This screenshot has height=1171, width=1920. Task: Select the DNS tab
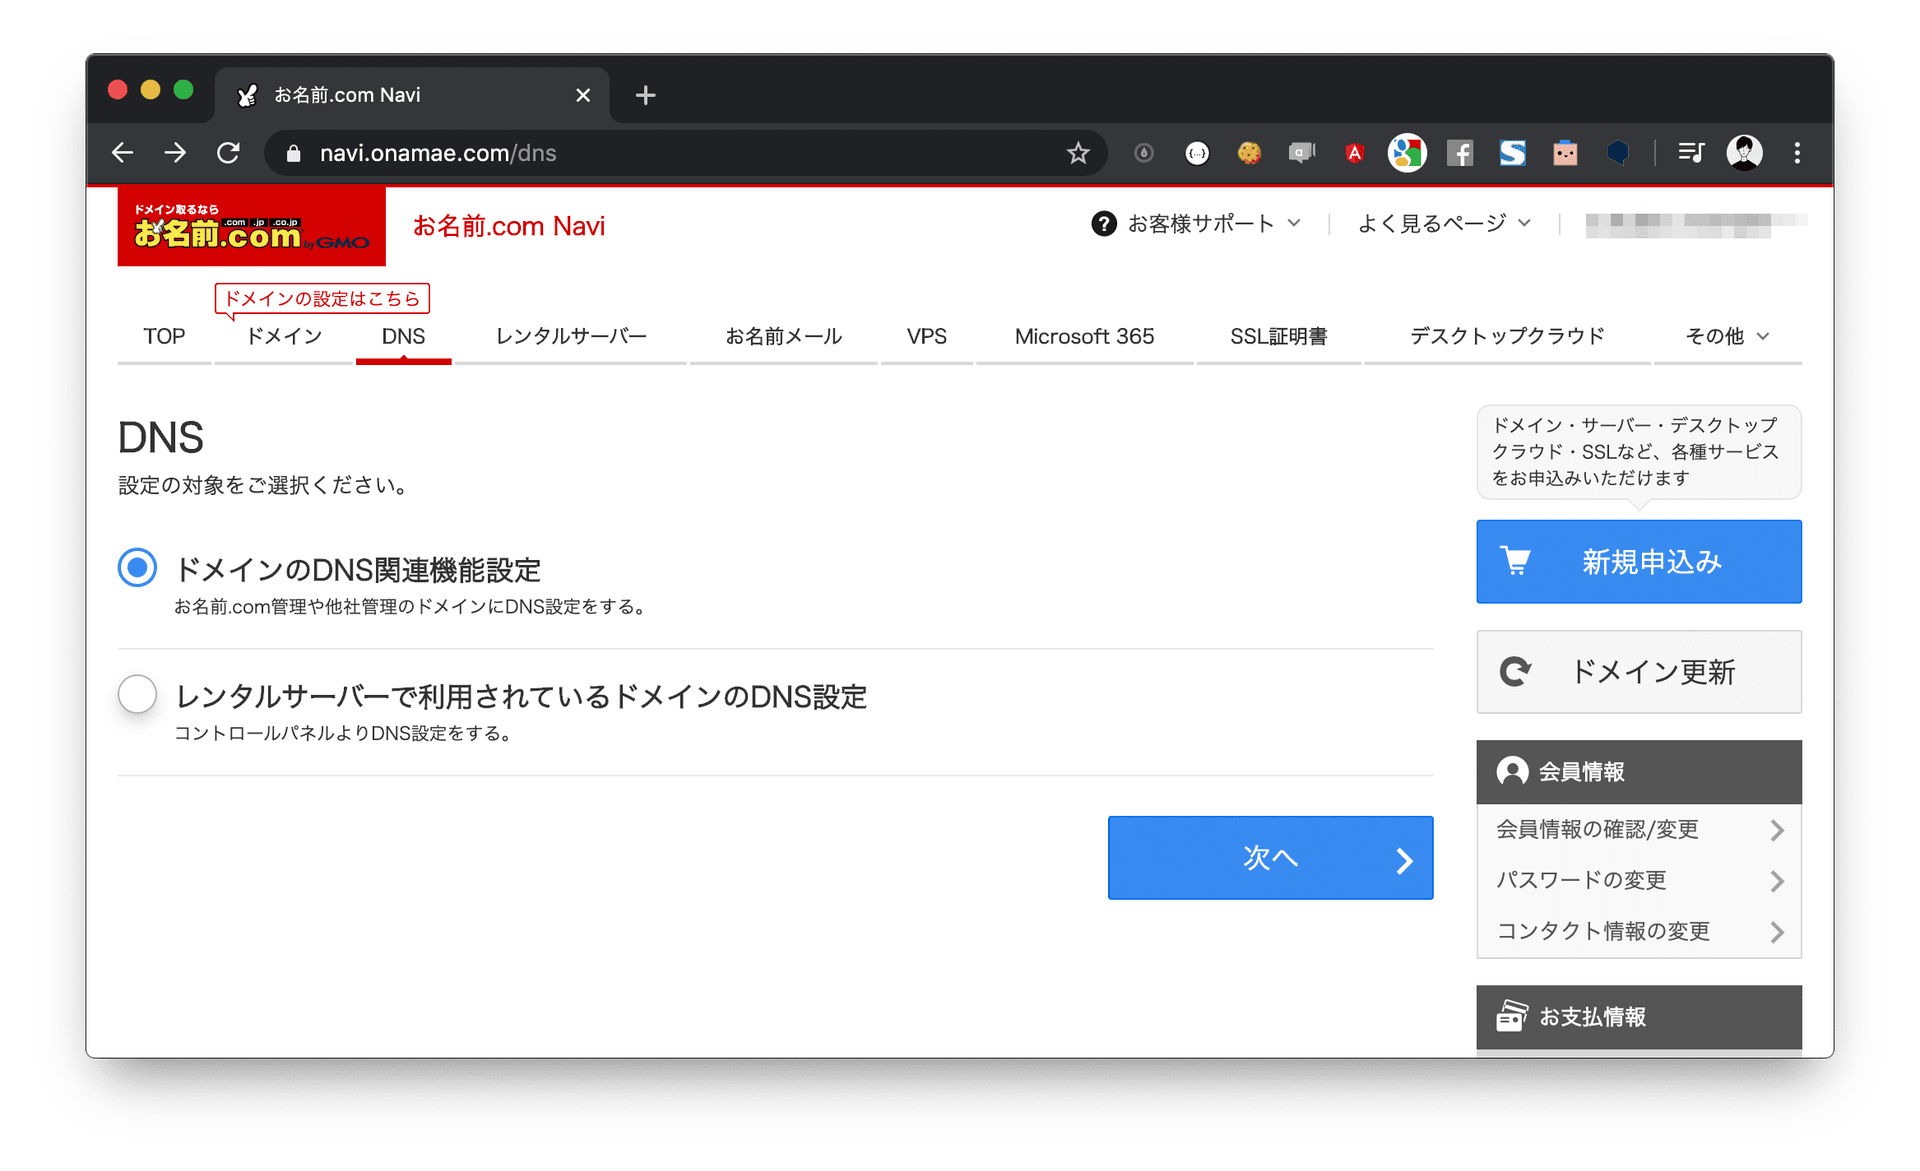coord(403,337)
